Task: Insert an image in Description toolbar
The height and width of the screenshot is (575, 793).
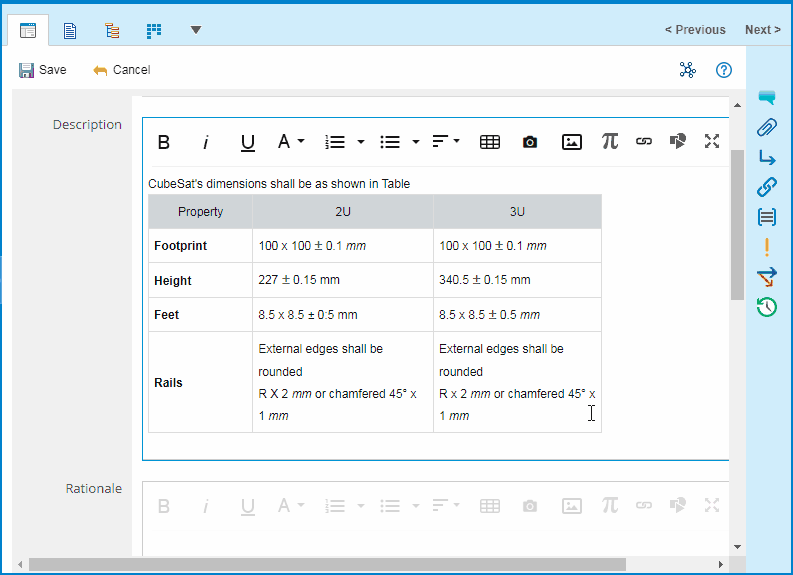Action: [571, 142]
